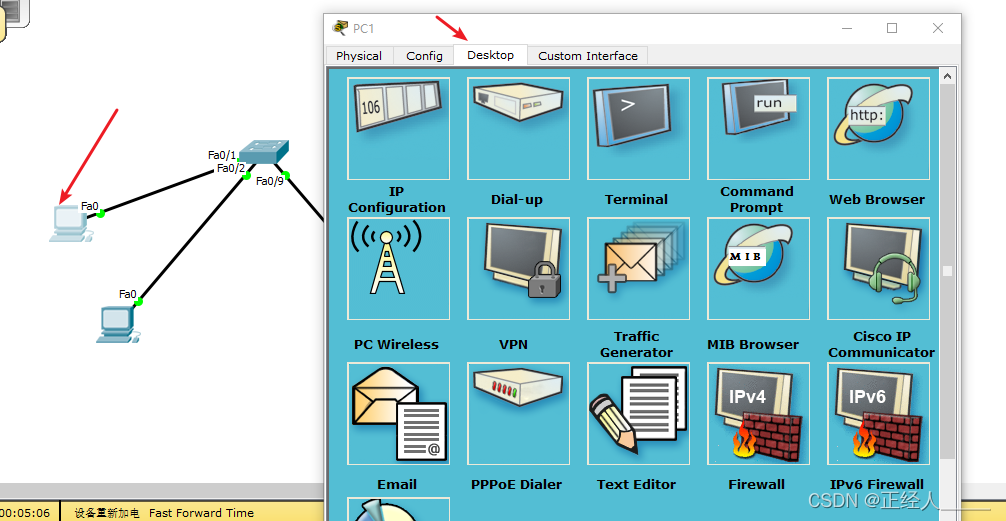The height and width of the screenshot is (521, 1006).
Task: Launch the Traffic Generator
Action: tap(638, 268)
